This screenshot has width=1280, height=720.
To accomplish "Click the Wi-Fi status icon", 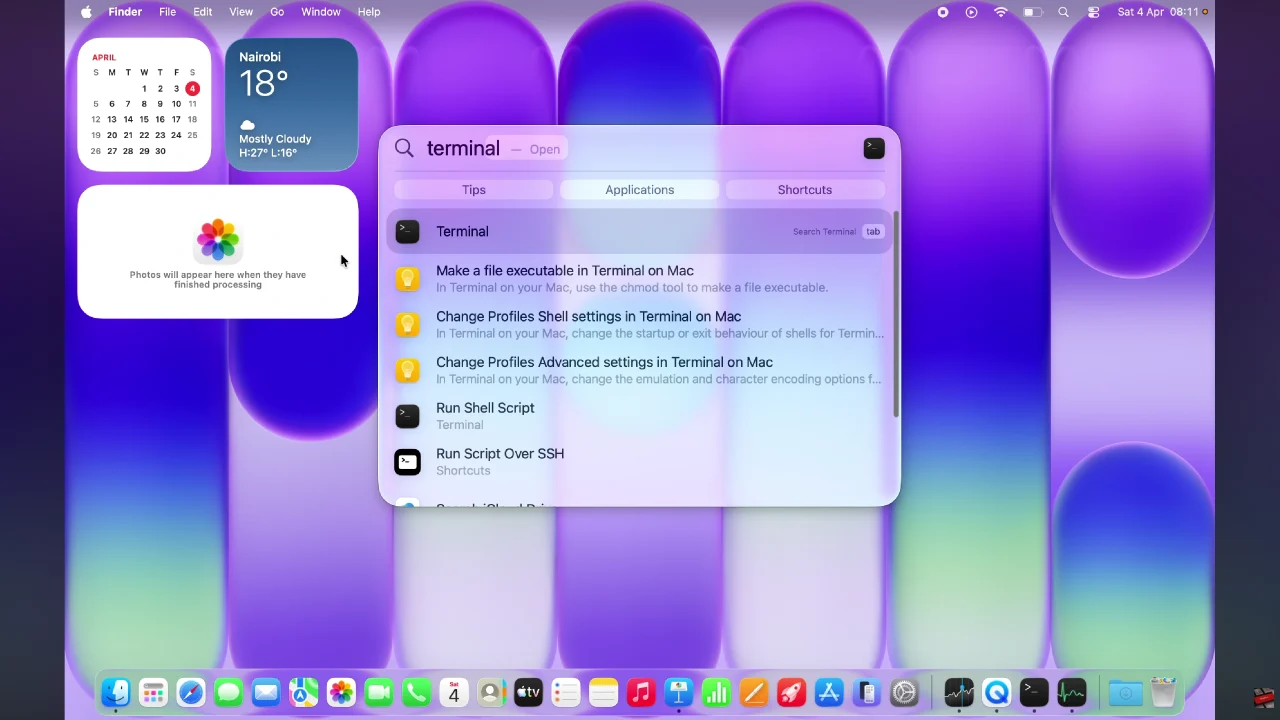I will coord(1001,12).
